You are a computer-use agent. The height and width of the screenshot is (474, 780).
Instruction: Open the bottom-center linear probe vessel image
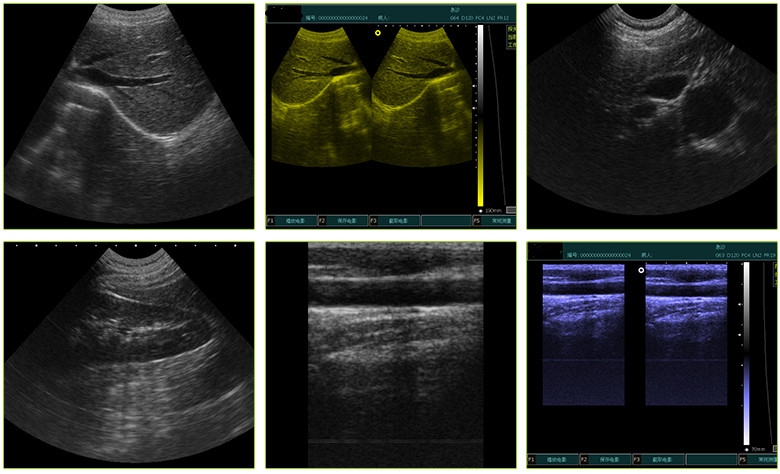(x=390, y=355)
